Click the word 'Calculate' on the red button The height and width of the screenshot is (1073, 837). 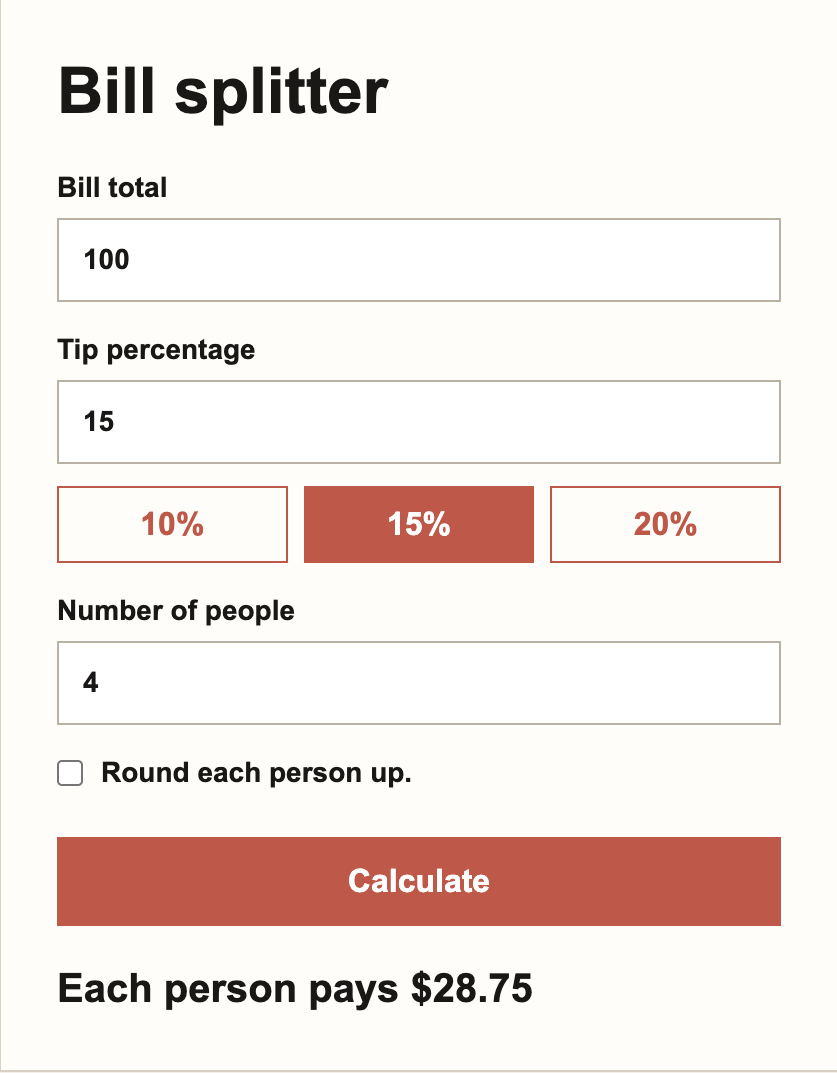[x=419, y=881]
